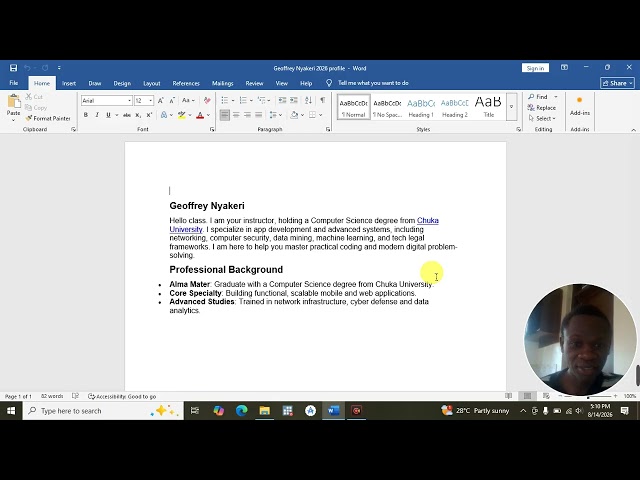Switch to the Design tab

(122, 83)
